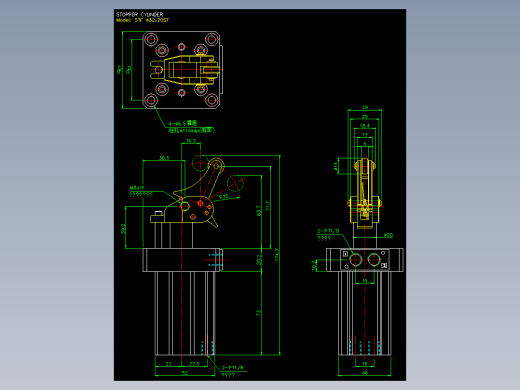Select the 22.8 dimension under front view
Image resolution: width=520 pixels, height=390 pixels.
coord(194,364)
